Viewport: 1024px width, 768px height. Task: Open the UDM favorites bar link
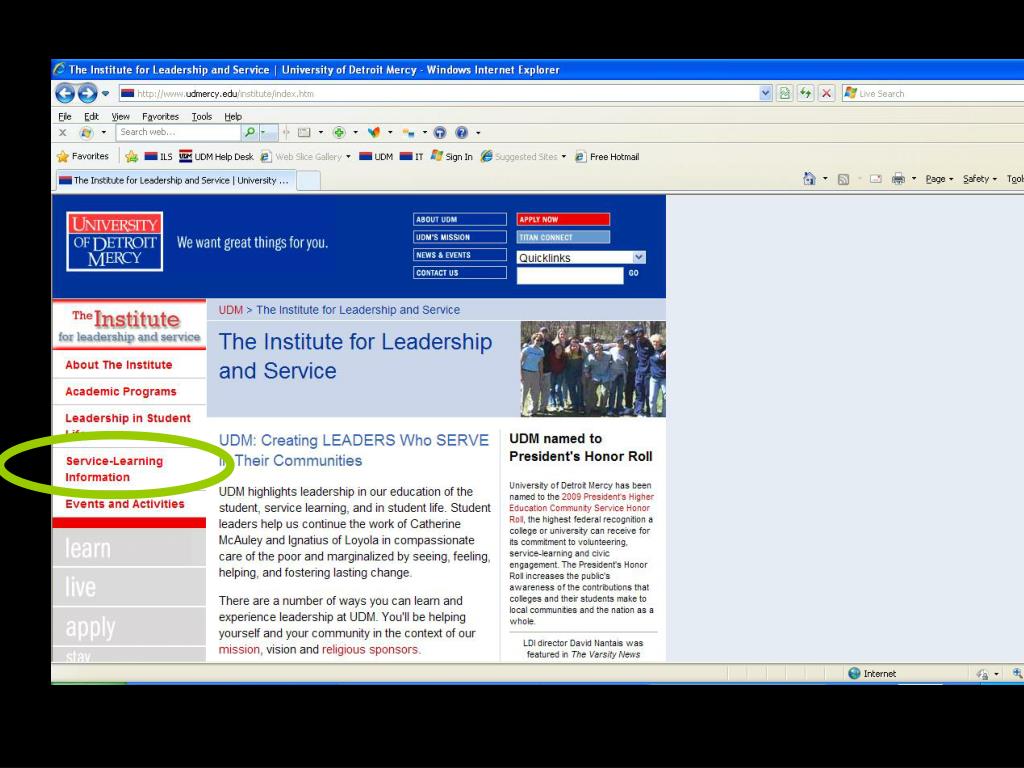click(376, 157)
